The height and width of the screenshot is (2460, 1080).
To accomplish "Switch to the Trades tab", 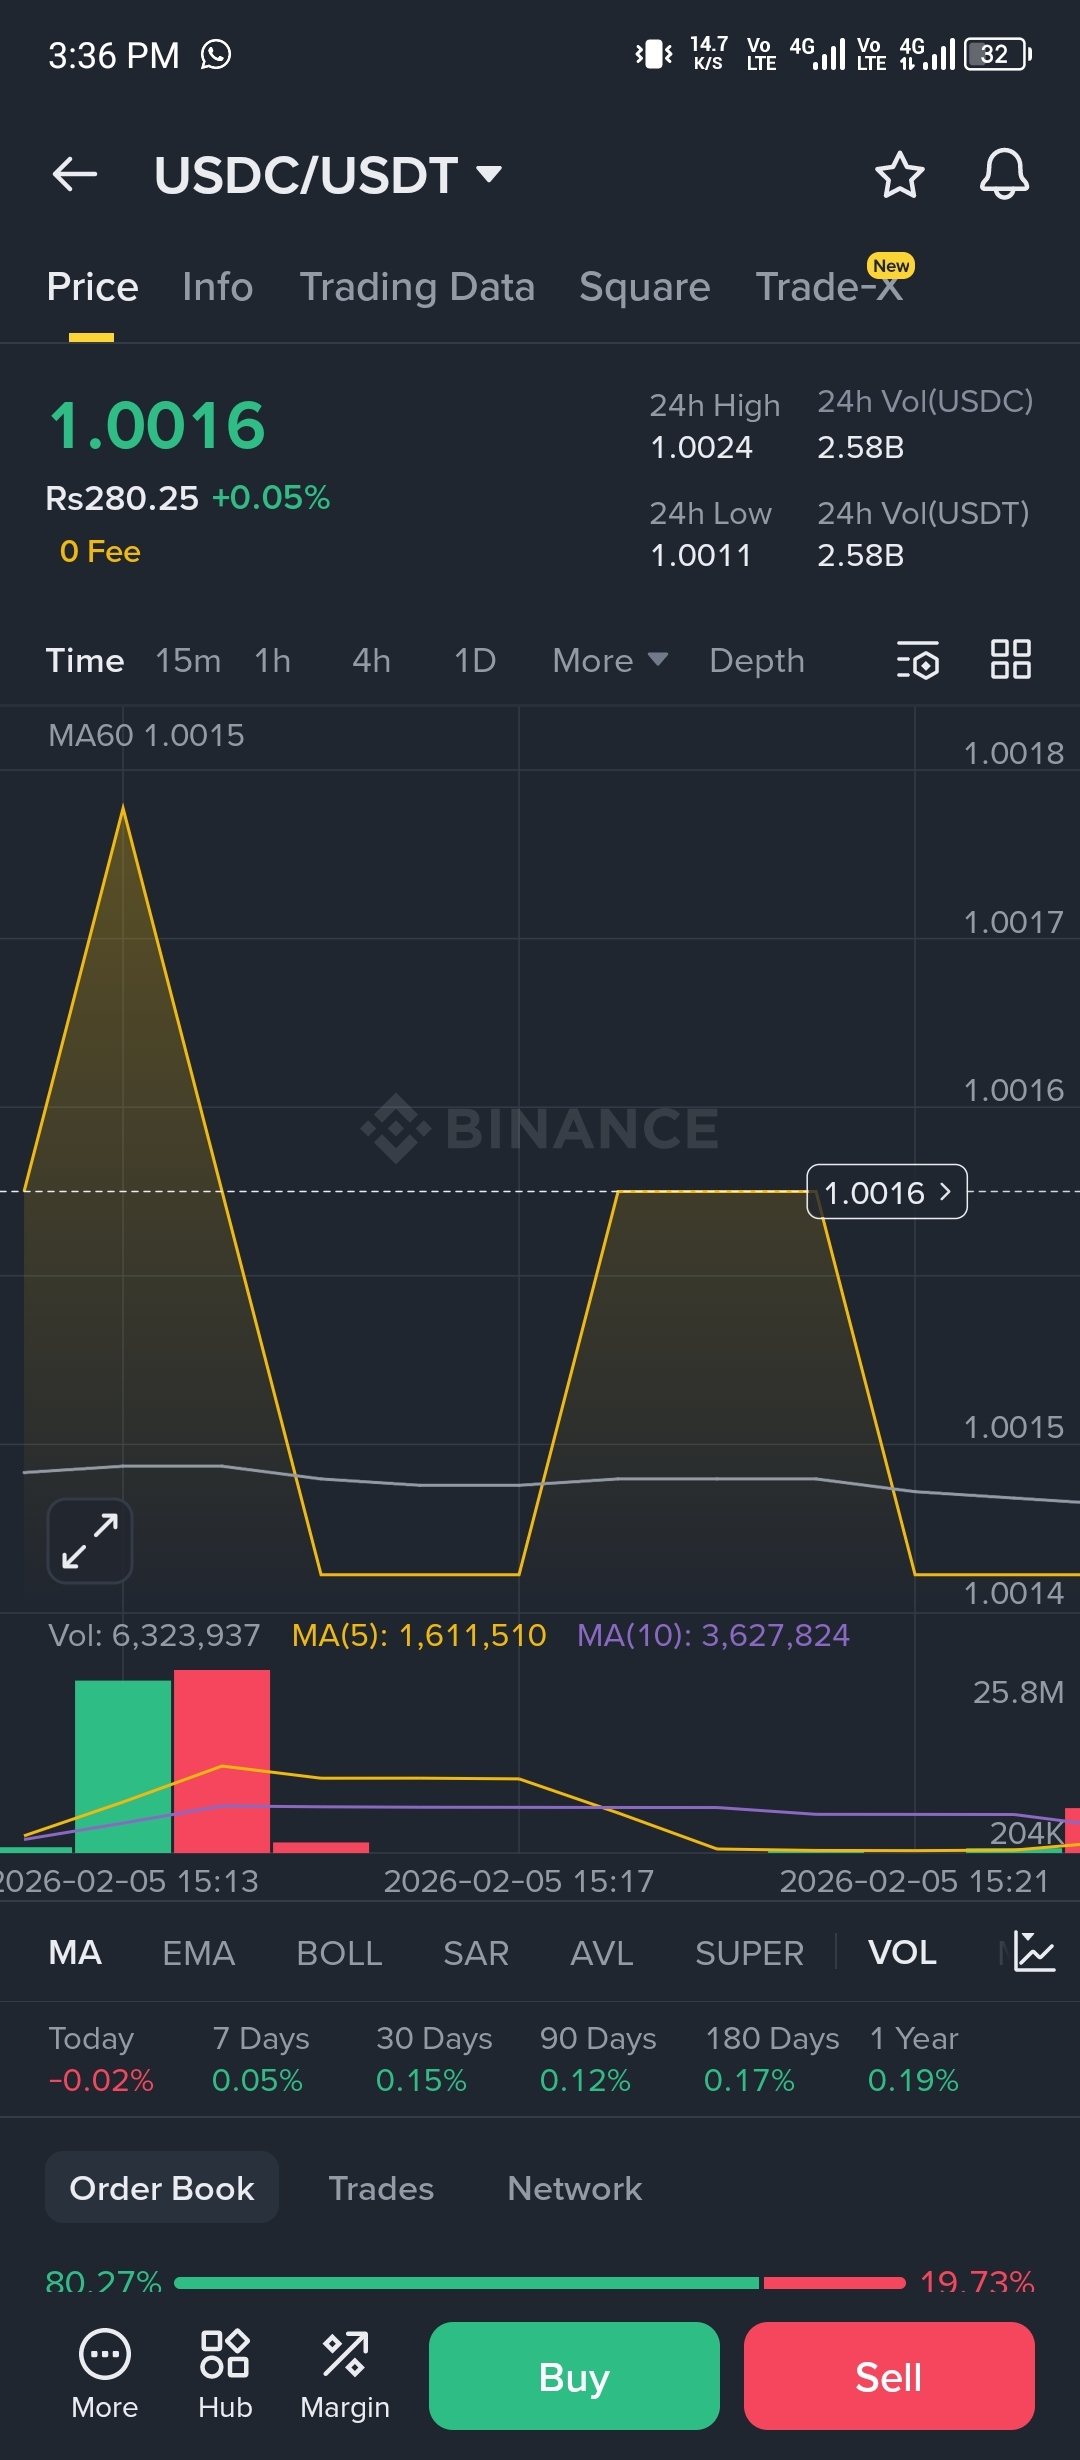I will coord(381,2188).
